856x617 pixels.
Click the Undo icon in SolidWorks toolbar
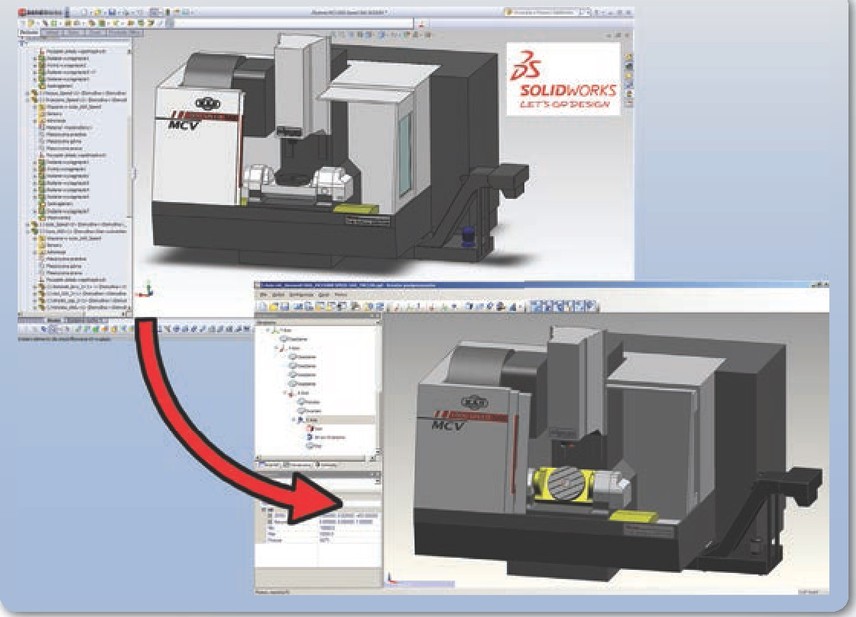tap(140, 12)
